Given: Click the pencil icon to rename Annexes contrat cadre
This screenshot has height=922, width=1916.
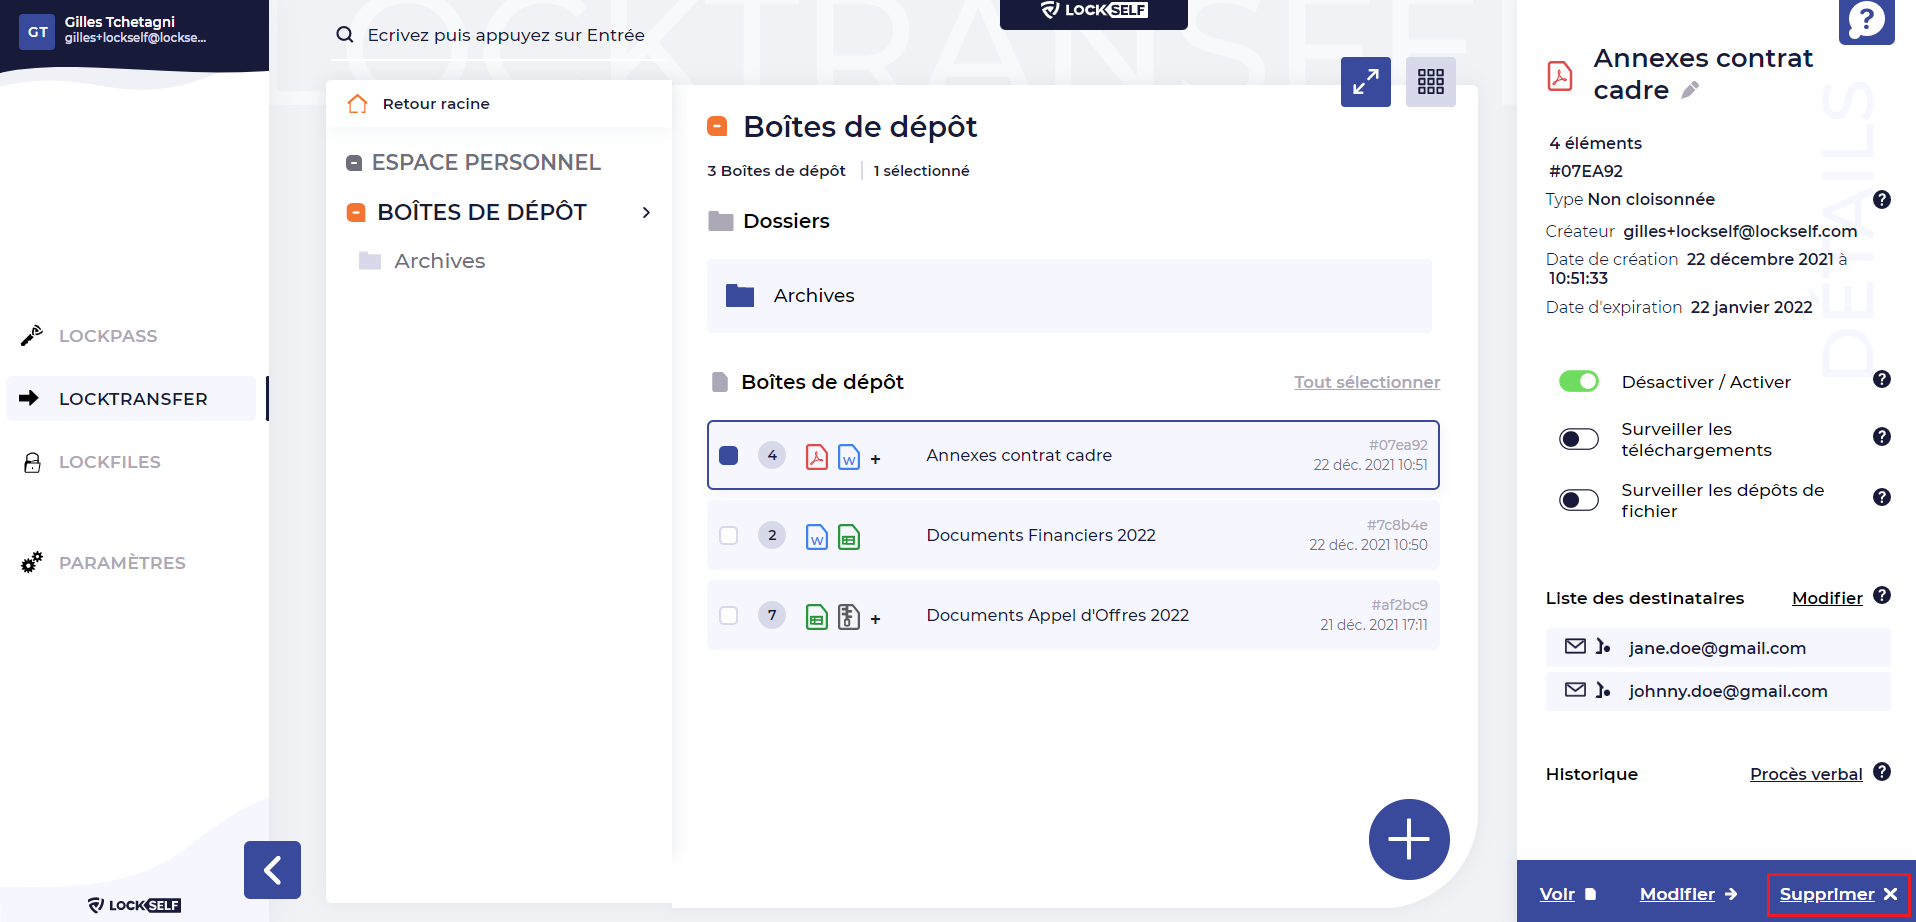Looking at the screenshot, I should point(1690,91).
